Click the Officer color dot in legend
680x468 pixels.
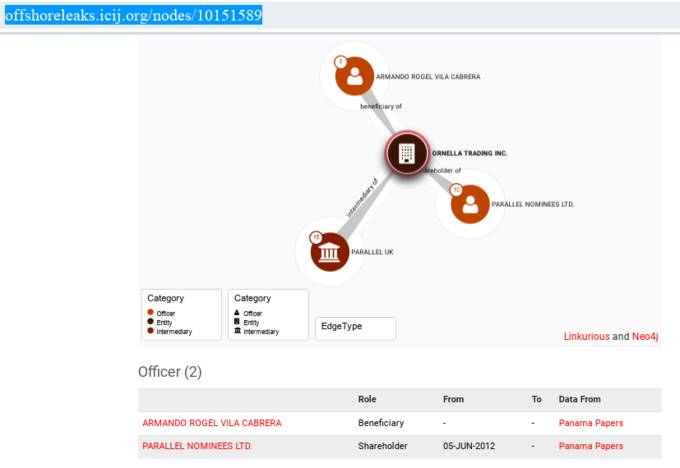[x=150, y=313]
